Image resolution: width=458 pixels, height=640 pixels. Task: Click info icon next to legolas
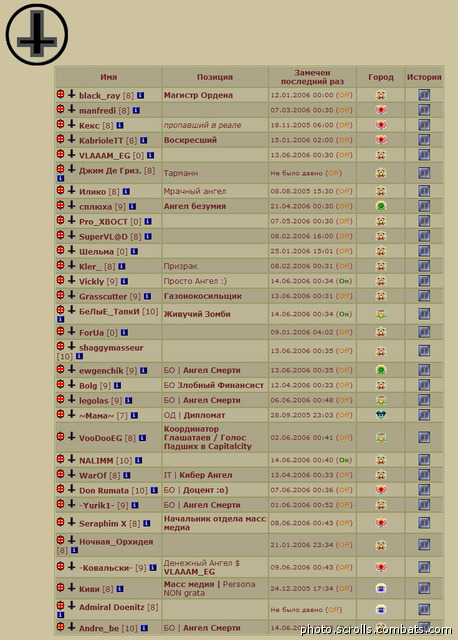coord(129,400)
